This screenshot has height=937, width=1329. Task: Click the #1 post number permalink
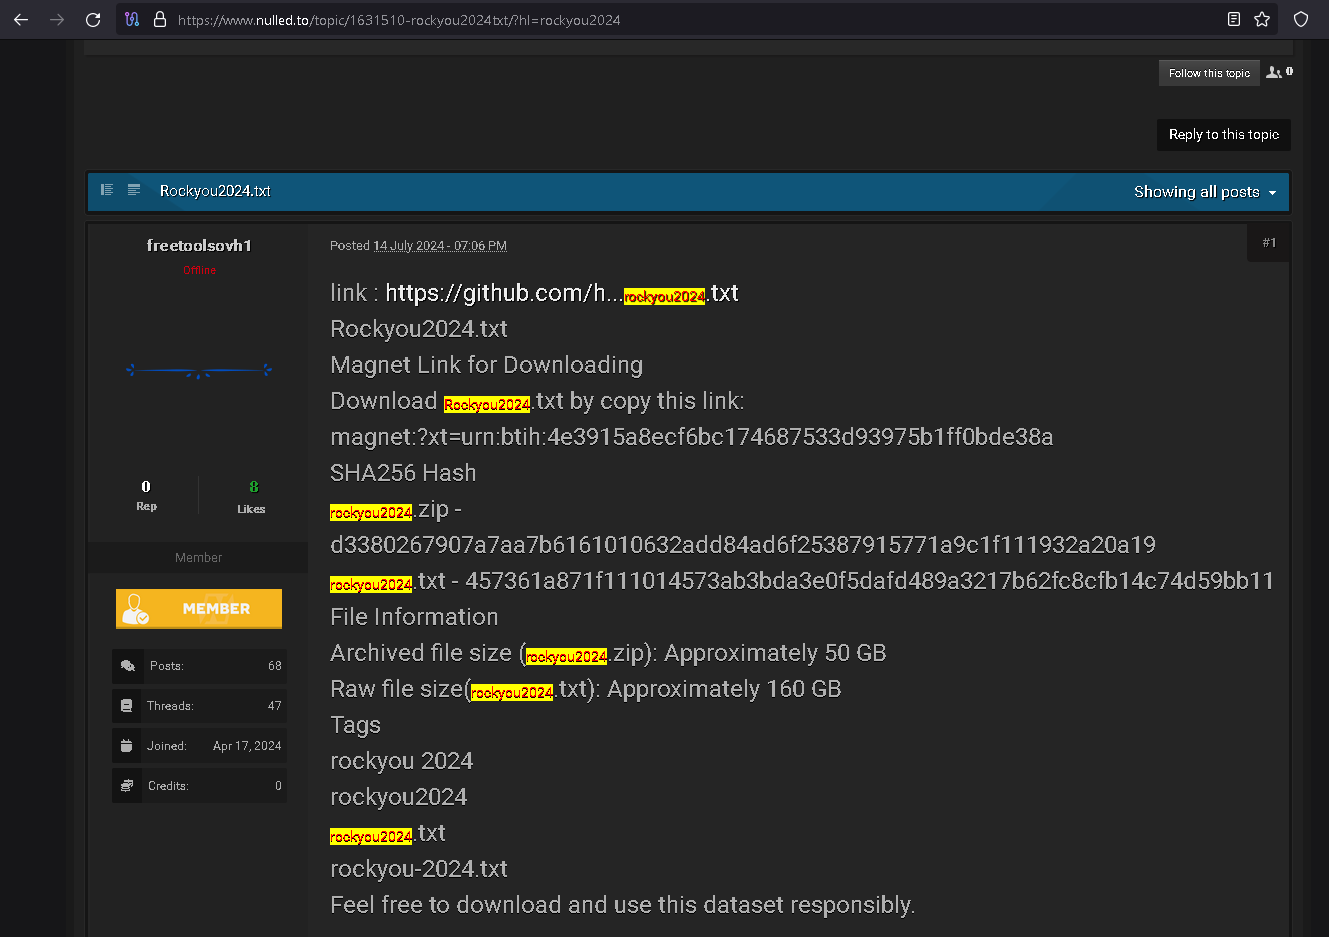tap(1268, 242)
